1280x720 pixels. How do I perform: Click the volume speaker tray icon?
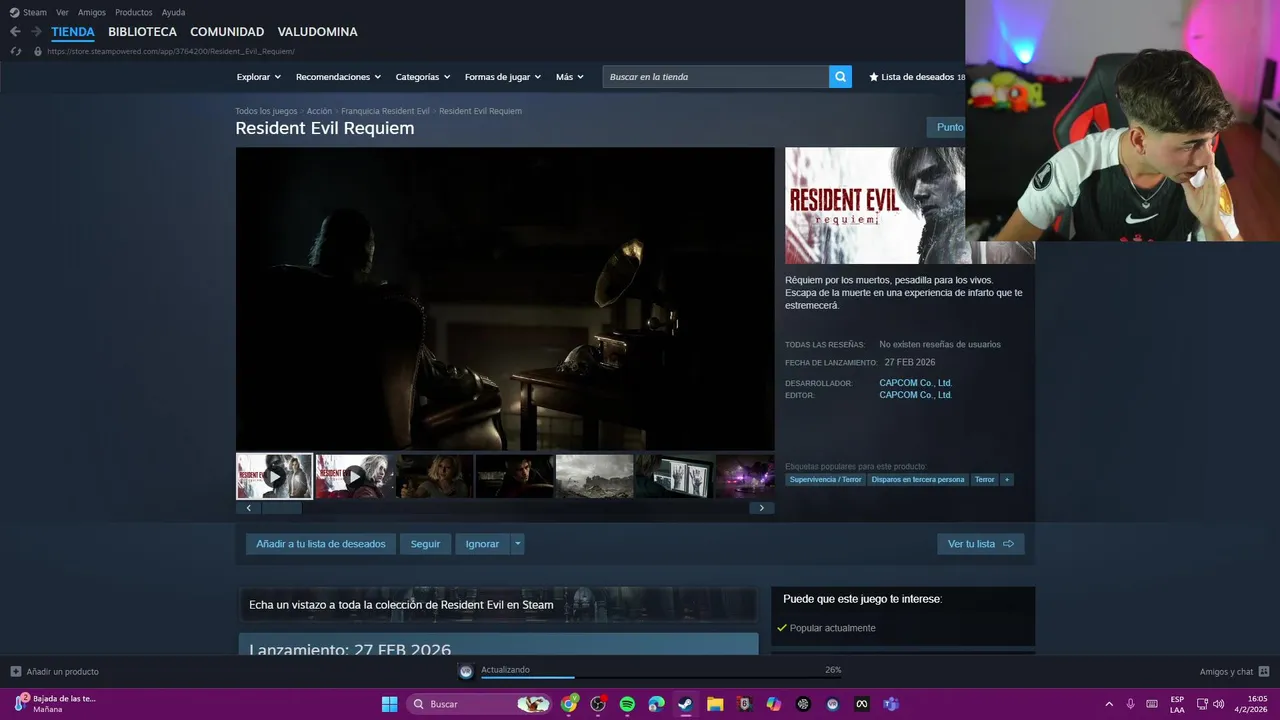(1218, 704)
